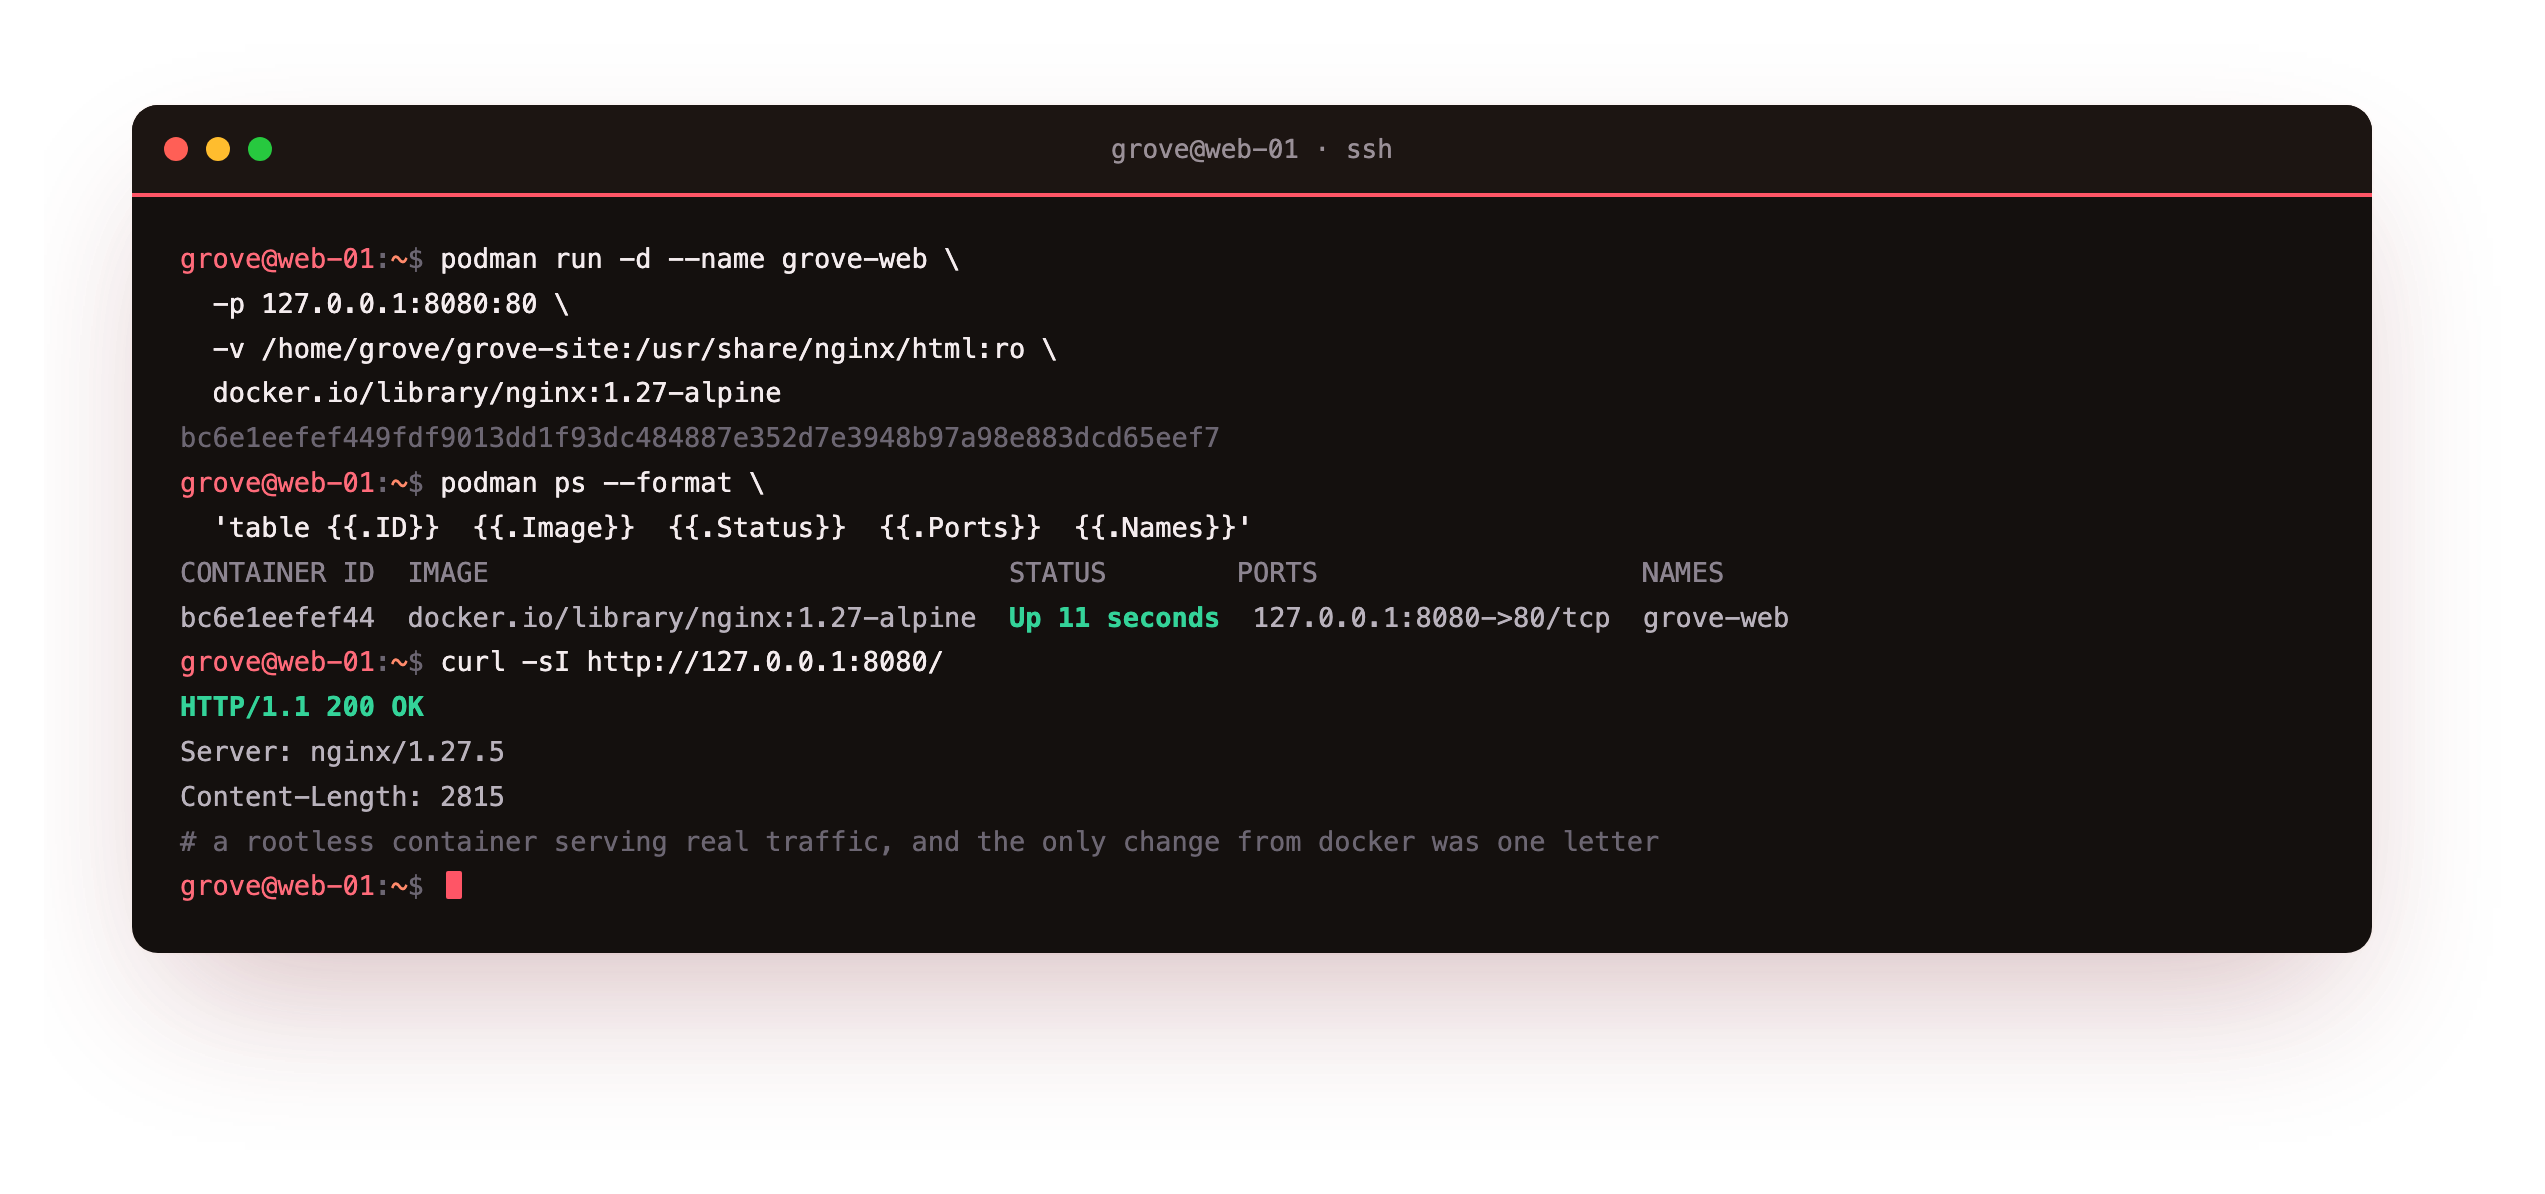
Task: Click the cursor block at the last prompt
Action: coord(454,886)
